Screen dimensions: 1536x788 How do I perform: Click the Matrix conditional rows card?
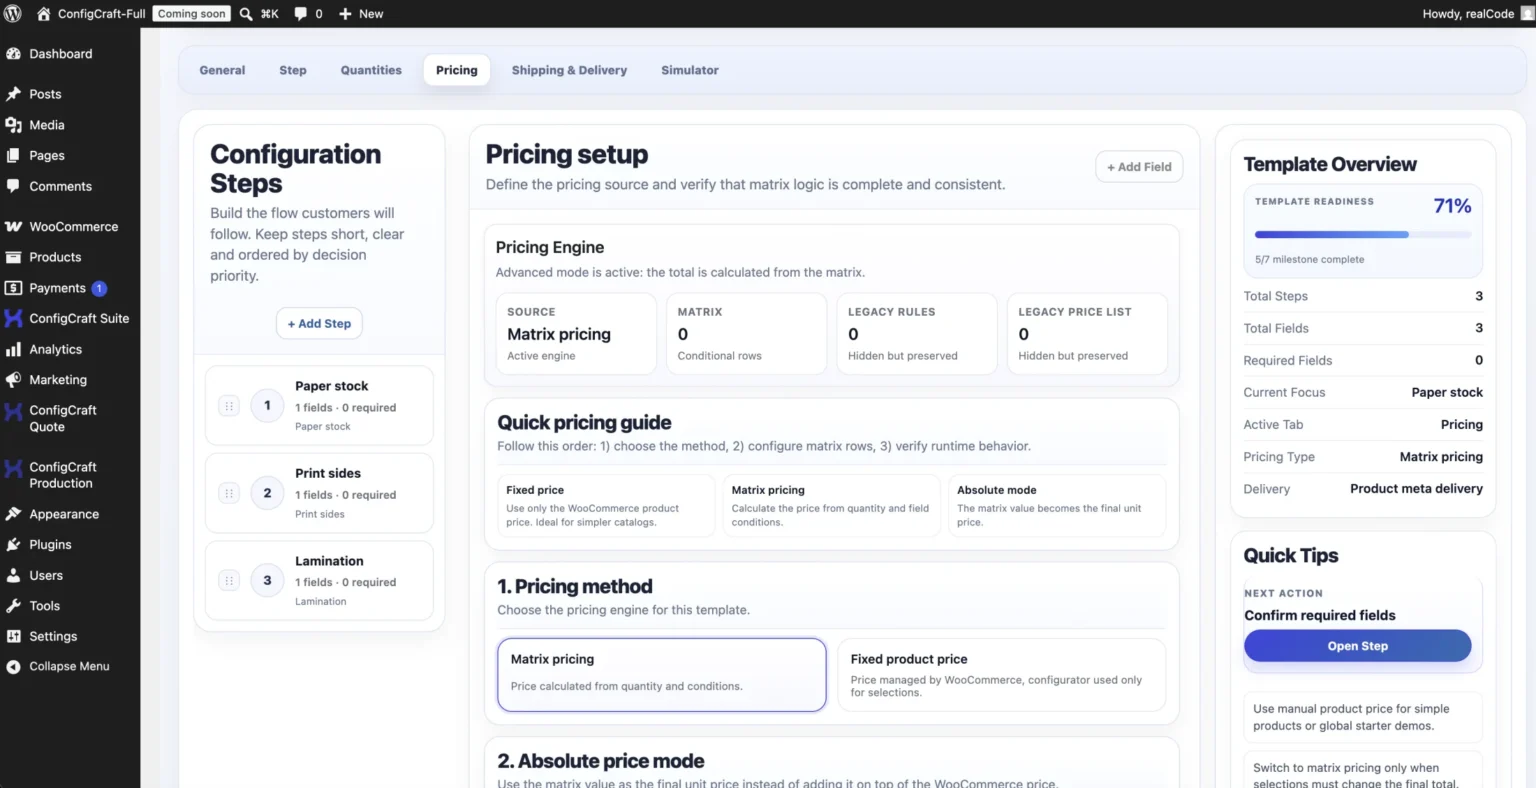[747, 334]
